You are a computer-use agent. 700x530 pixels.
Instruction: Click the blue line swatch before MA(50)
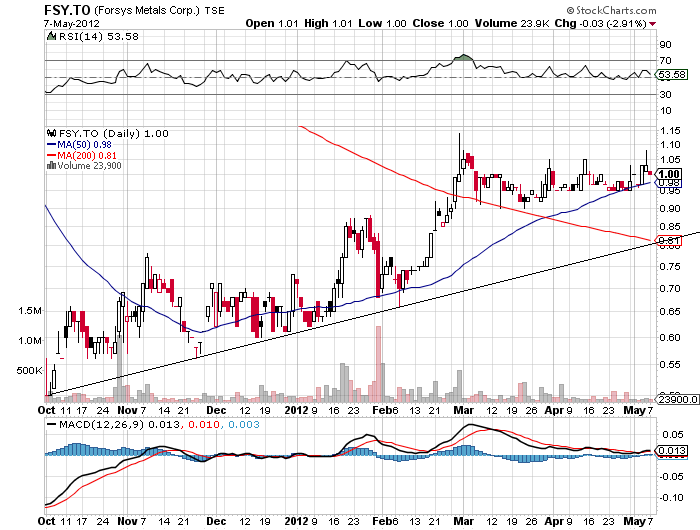click(51, 145)
